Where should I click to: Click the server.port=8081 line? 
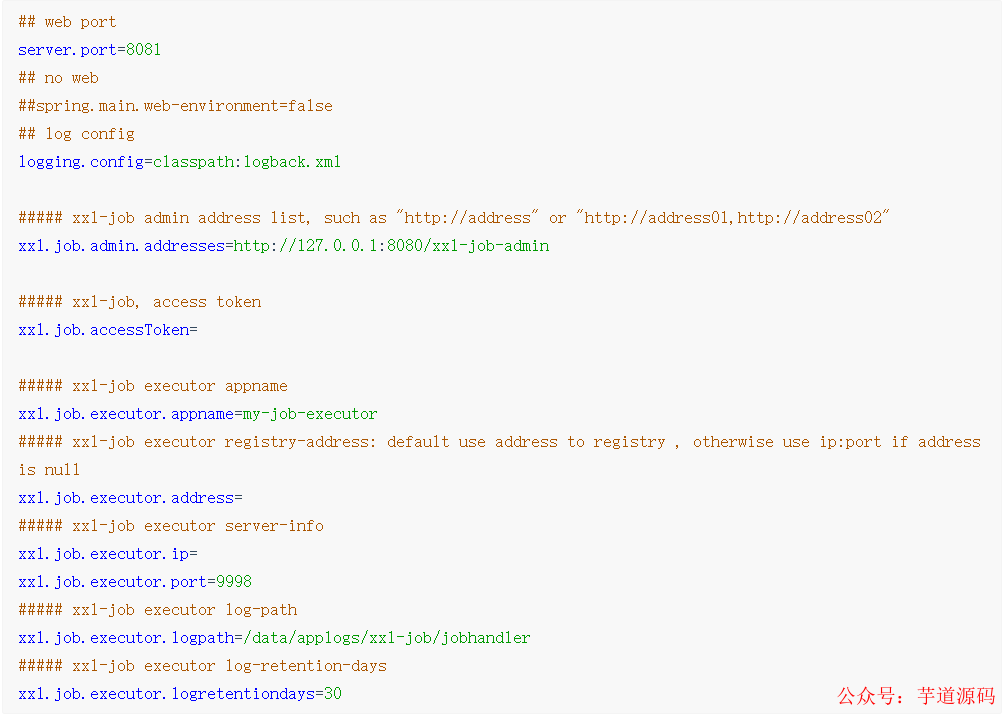click(89, 50)
